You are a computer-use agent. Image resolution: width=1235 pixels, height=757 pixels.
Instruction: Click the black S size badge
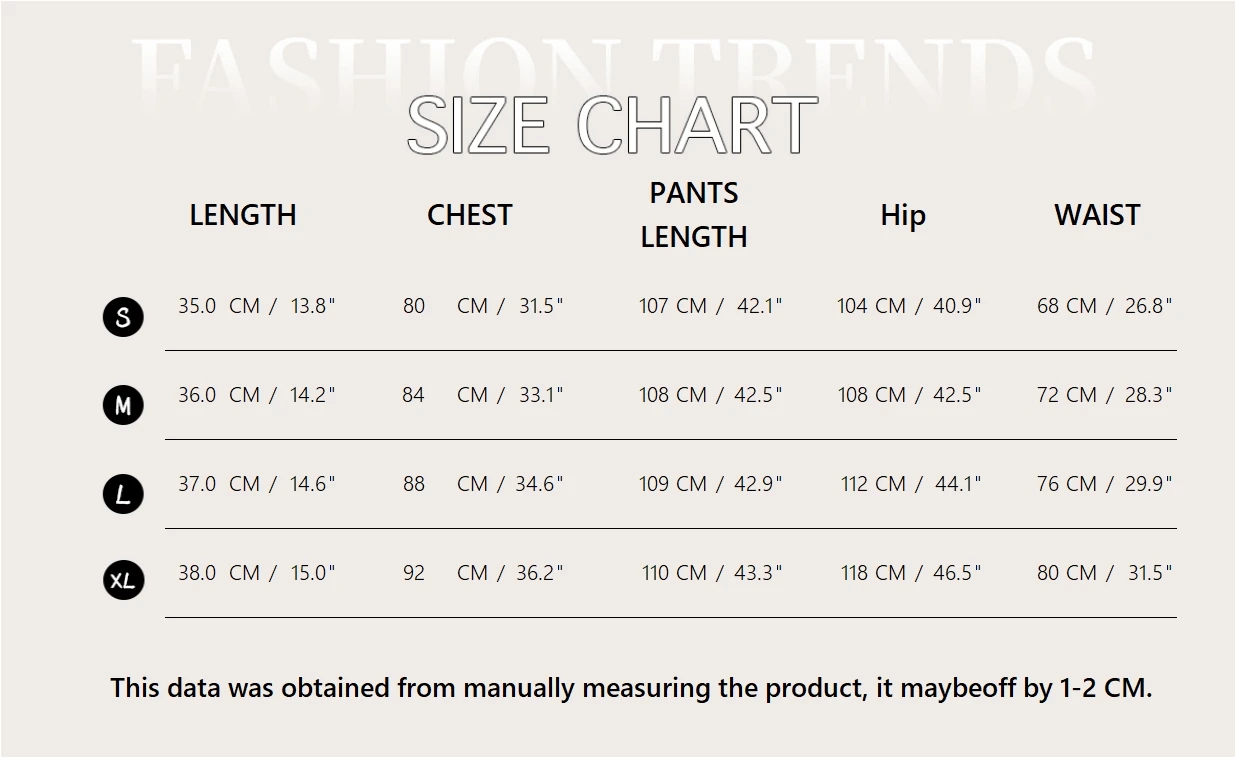click(x=123, y=317)
